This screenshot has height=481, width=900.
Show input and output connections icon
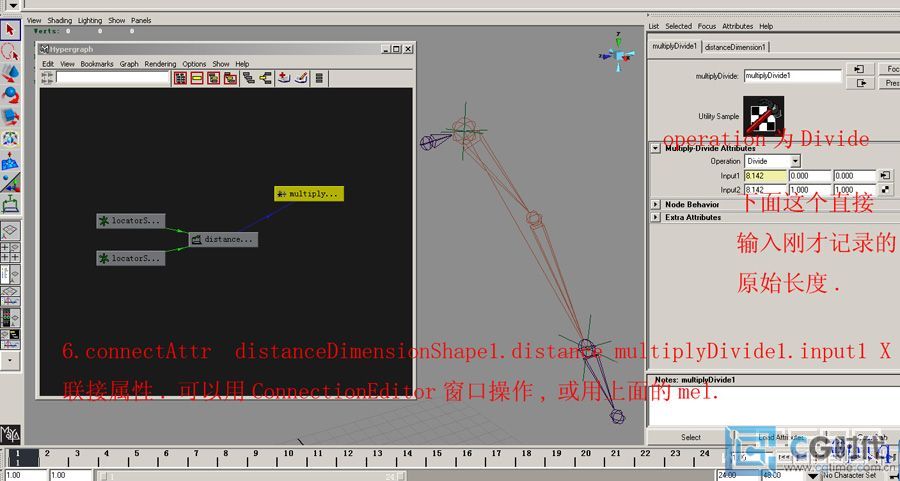[265, 78]
